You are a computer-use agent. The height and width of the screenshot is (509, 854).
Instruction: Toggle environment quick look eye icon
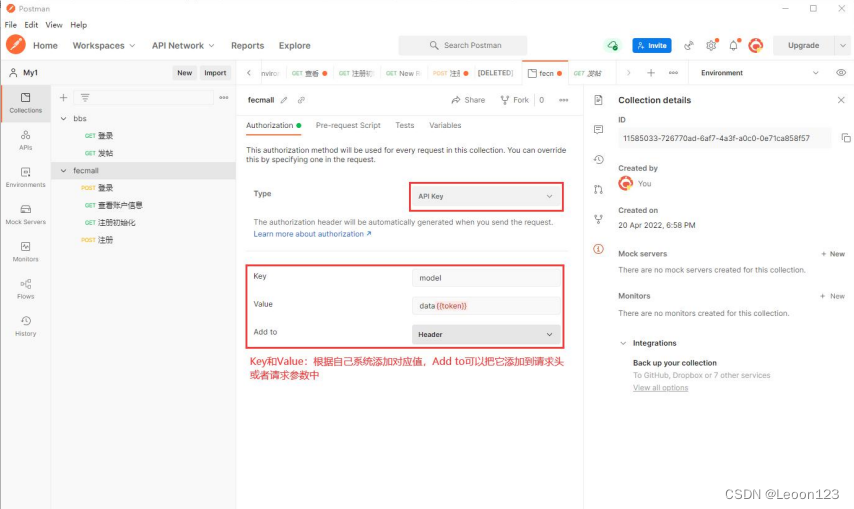point(841,72)
